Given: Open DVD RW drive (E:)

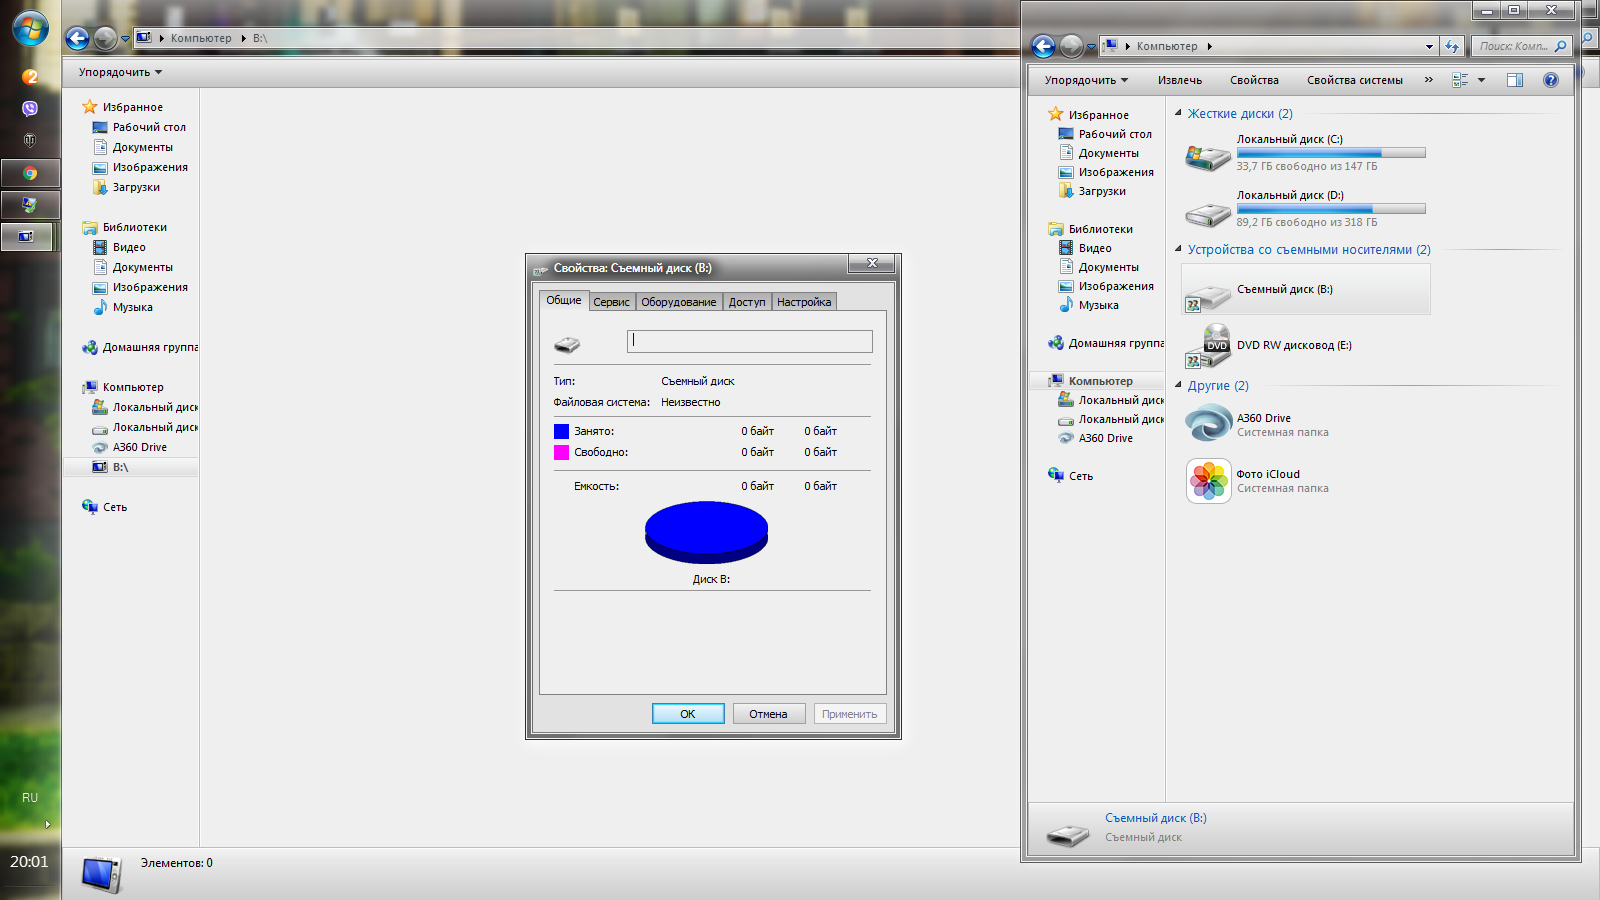Looking at the screenshot, I should [x=1293, y=346].
